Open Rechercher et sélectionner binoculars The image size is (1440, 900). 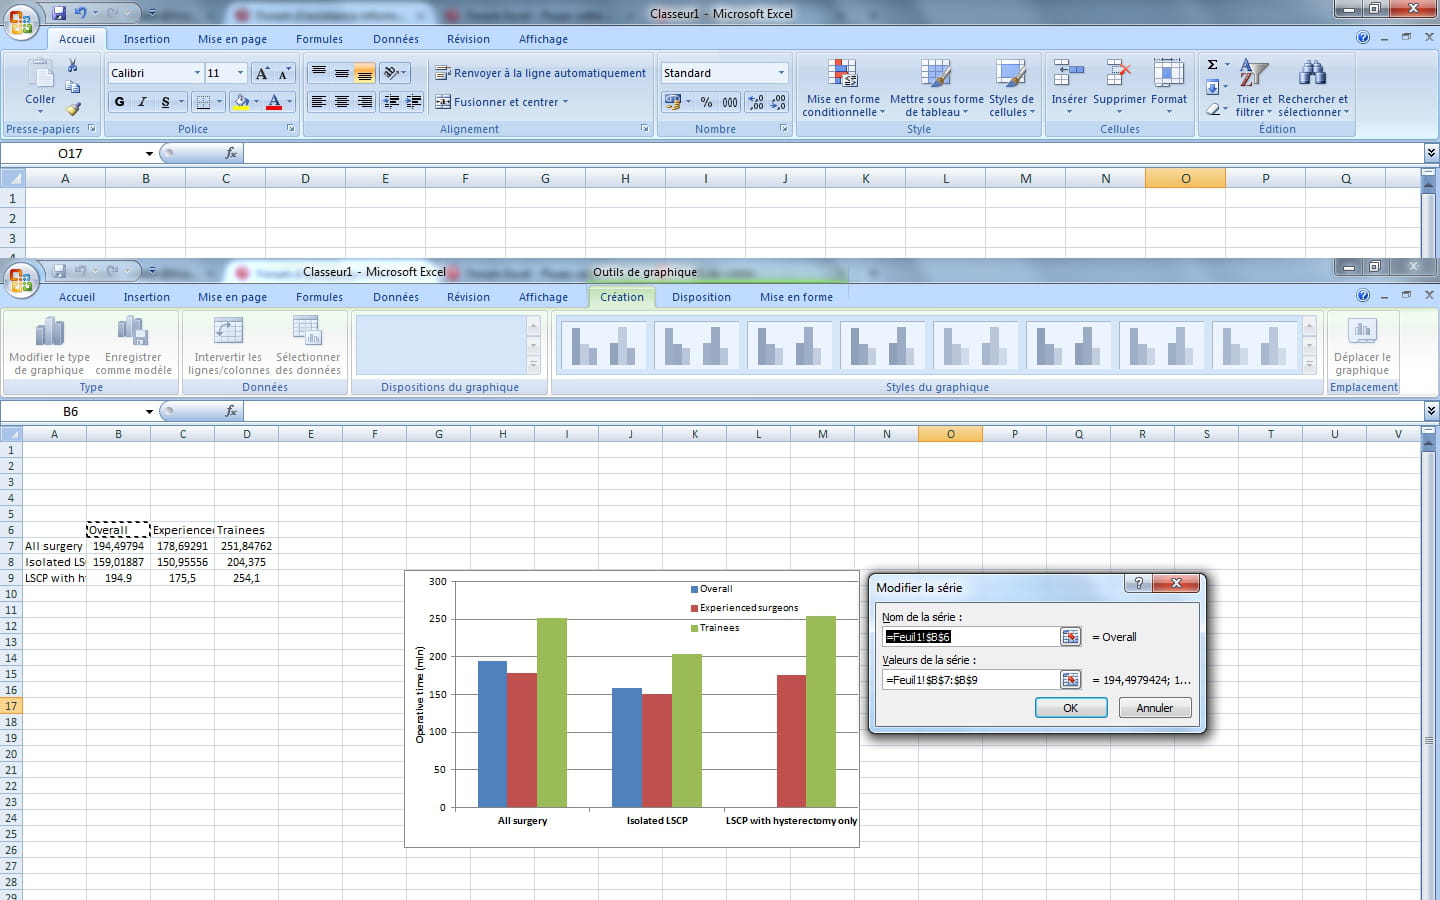(1313, 88)
